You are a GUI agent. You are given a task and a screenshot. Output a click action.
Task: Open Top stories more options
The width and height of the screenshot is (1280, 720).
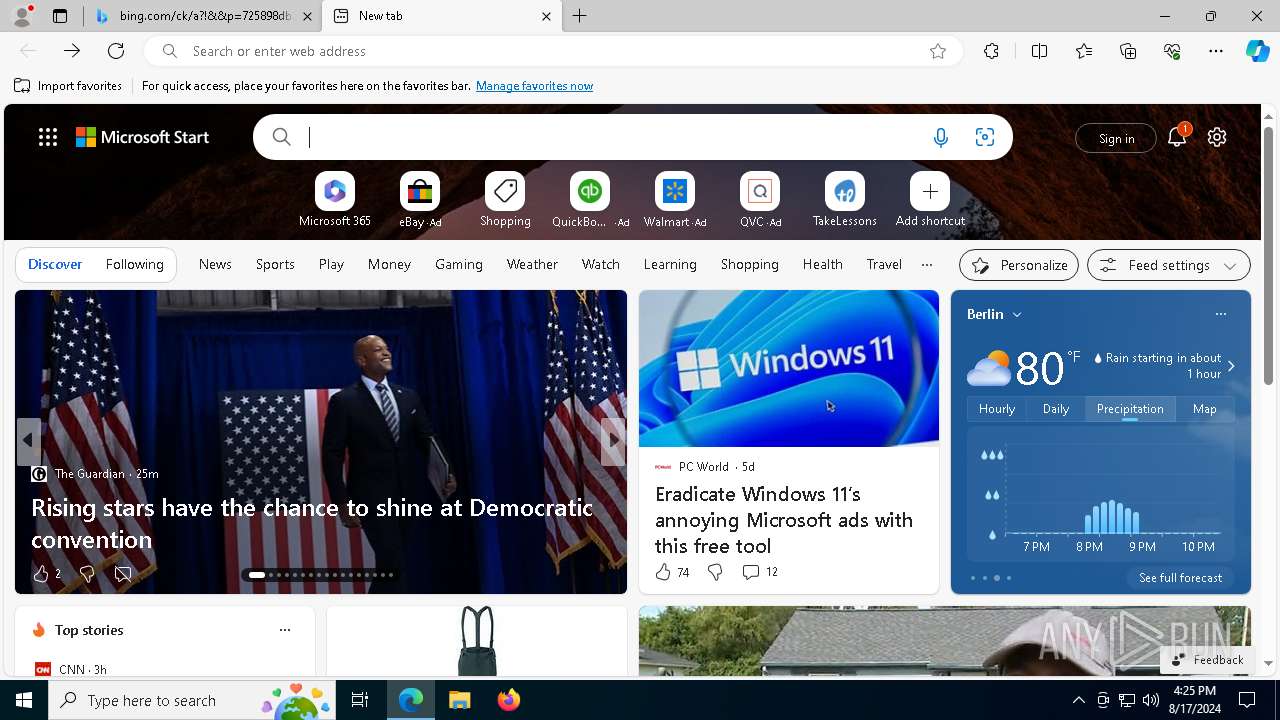tap(285, 630)
